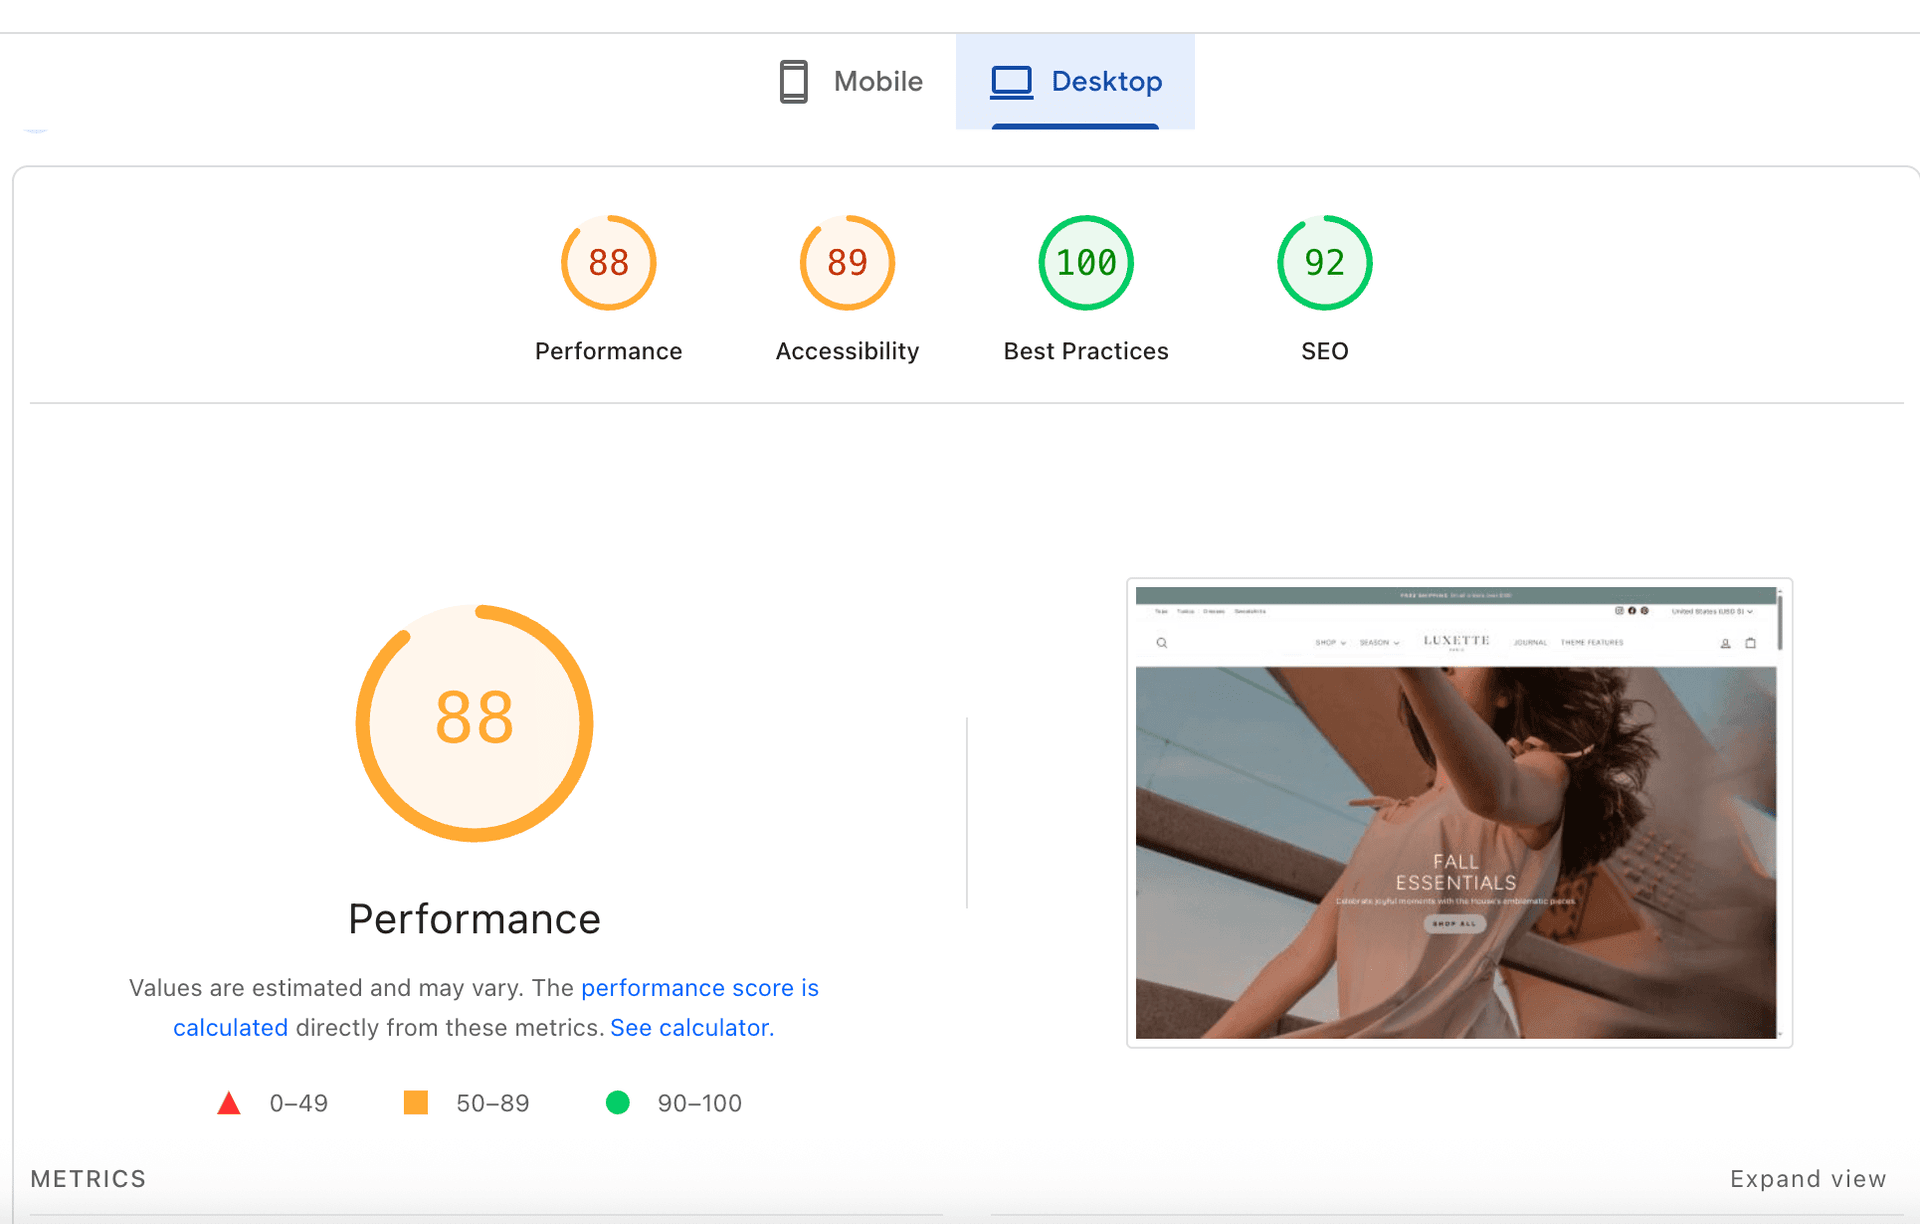Click the 50–89 legend text
This screenshot has height=1224, width=1920.
click(x=493, y=1103)
